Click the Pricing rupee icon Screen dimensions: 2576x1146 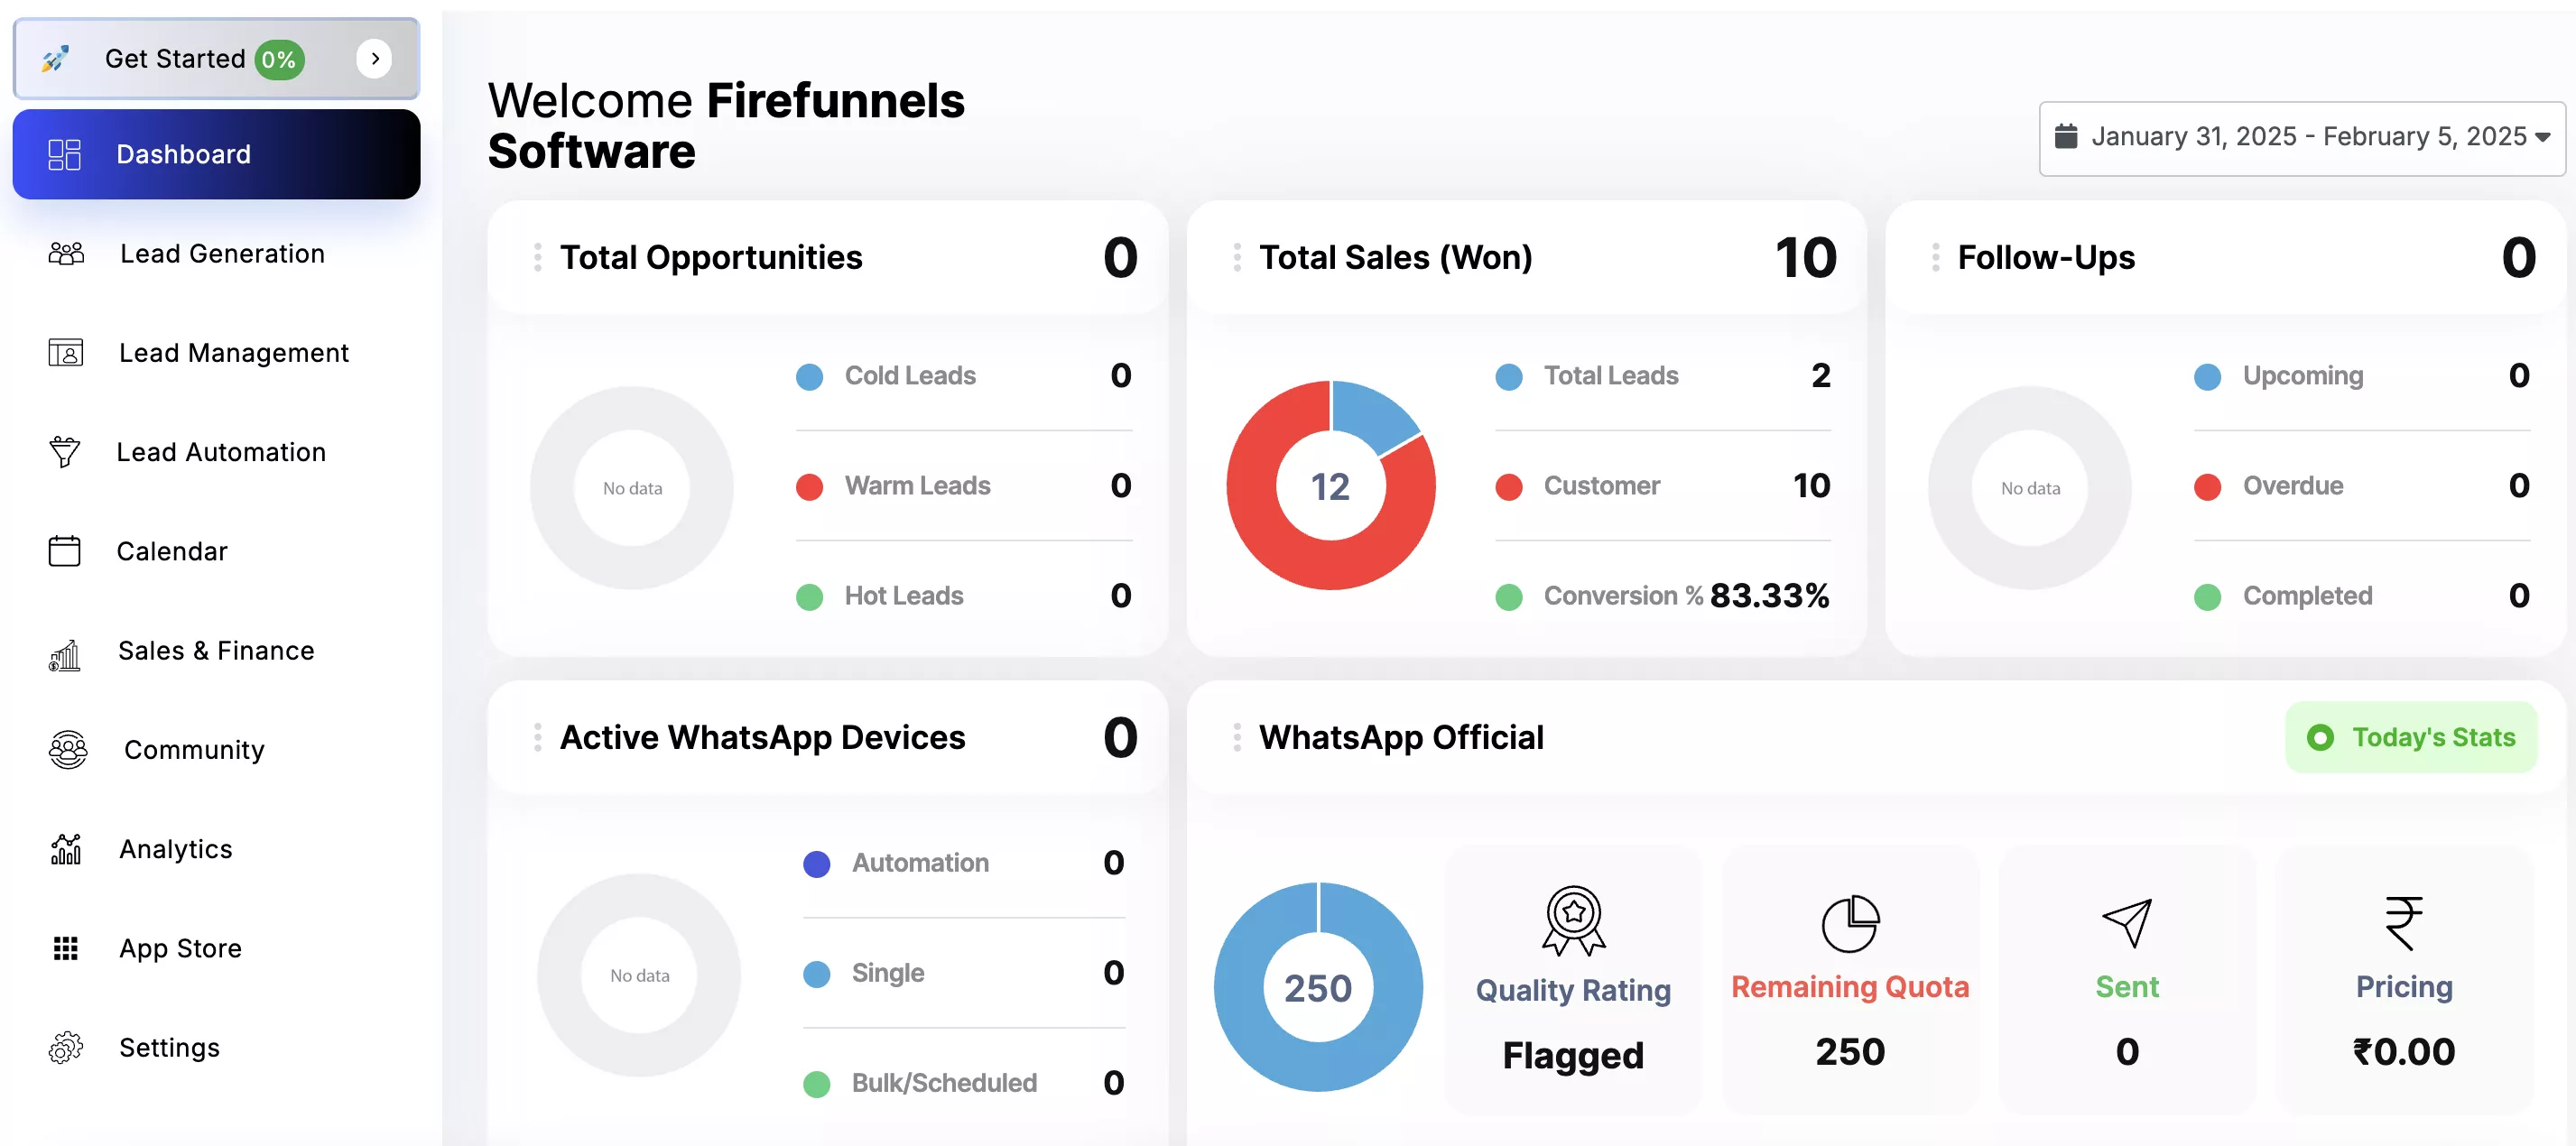click(2403, 923)
